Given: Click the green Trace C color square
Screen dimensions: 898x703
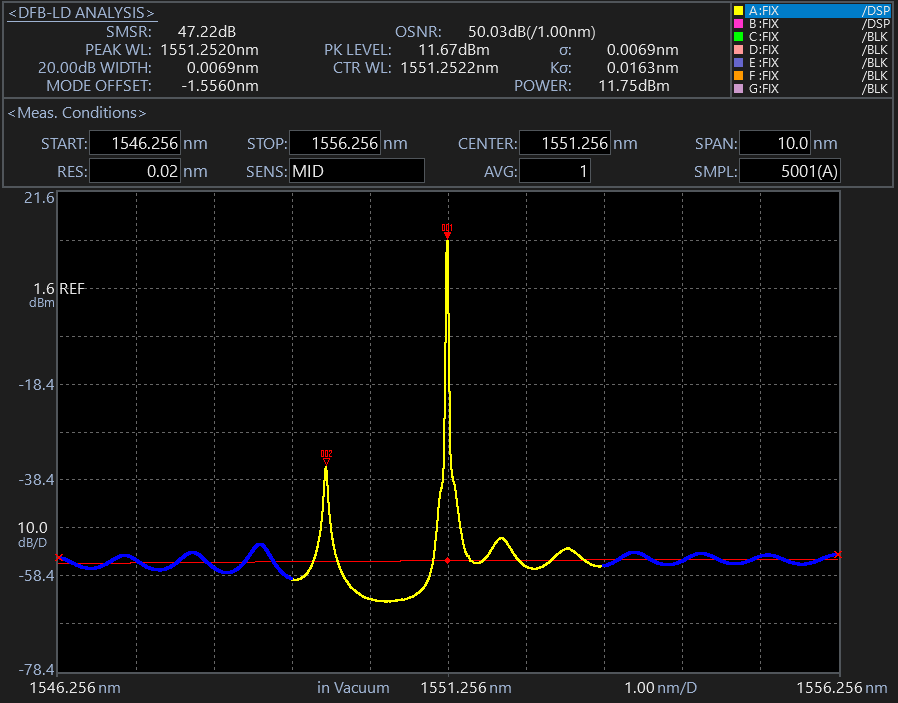Looking at the screenshot, I should [x=739, y=37].
